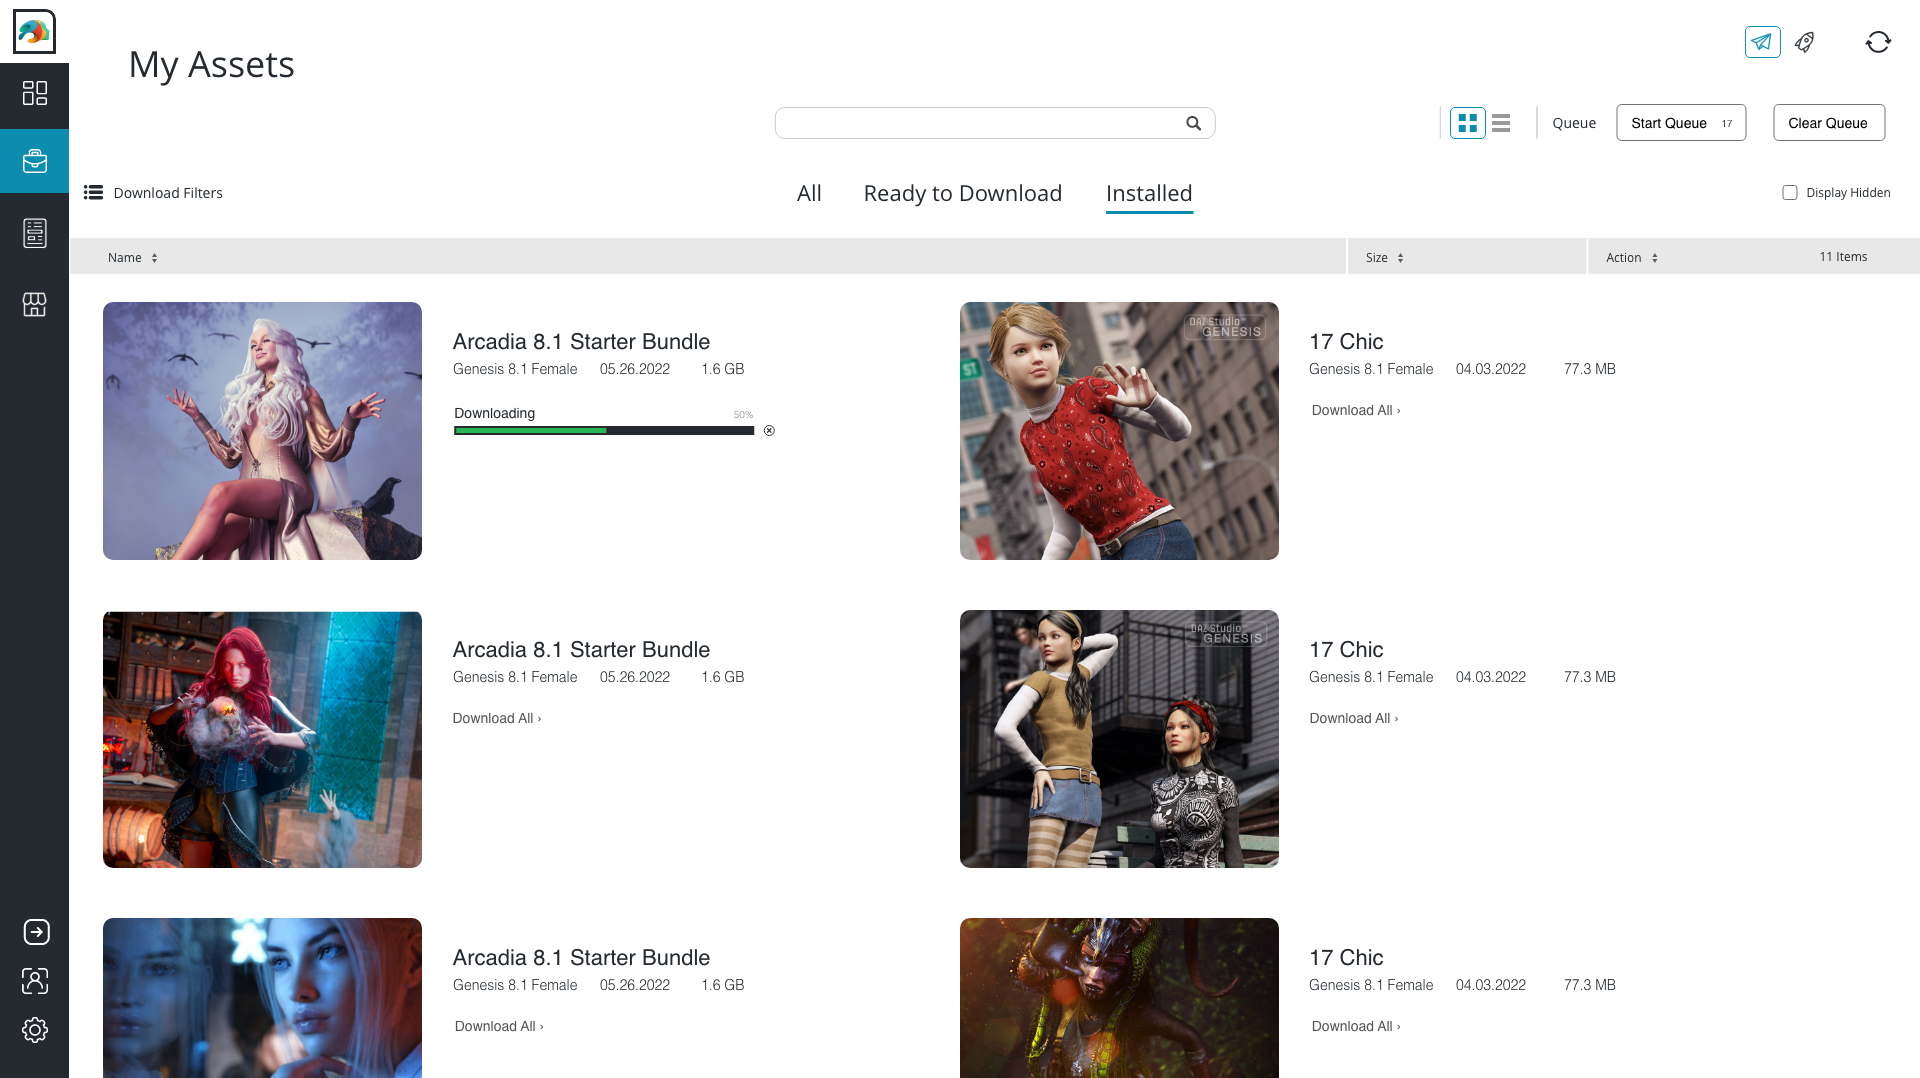Screen dimensions: 1920x1078
Task: Open third Arcadia 8.1 Starter Bundle title
Action: point(581,958)
